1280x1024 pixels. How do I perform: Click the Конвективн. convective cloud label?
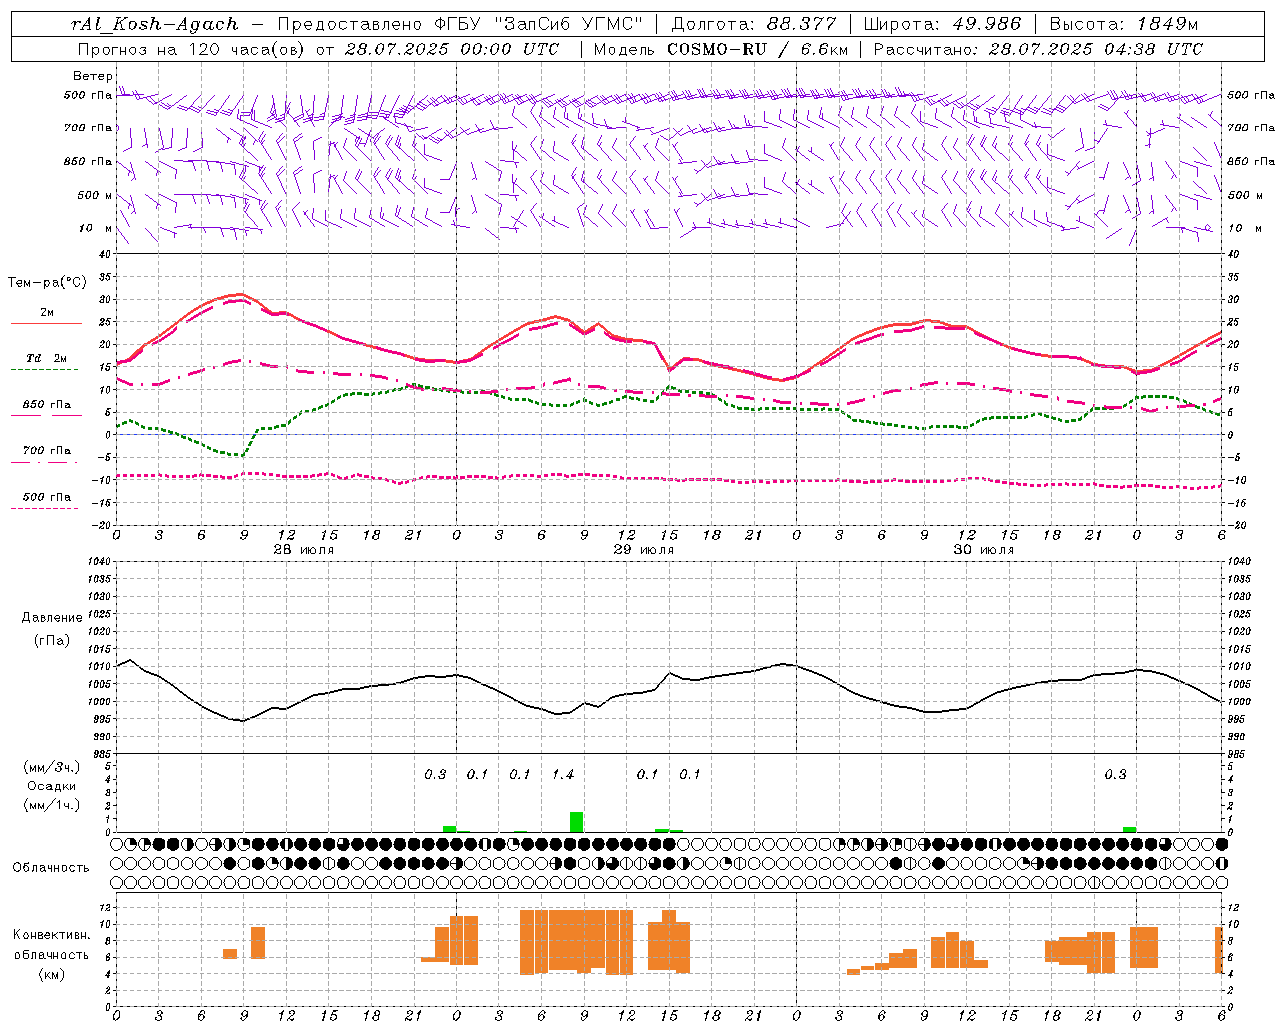click(52, 935)
